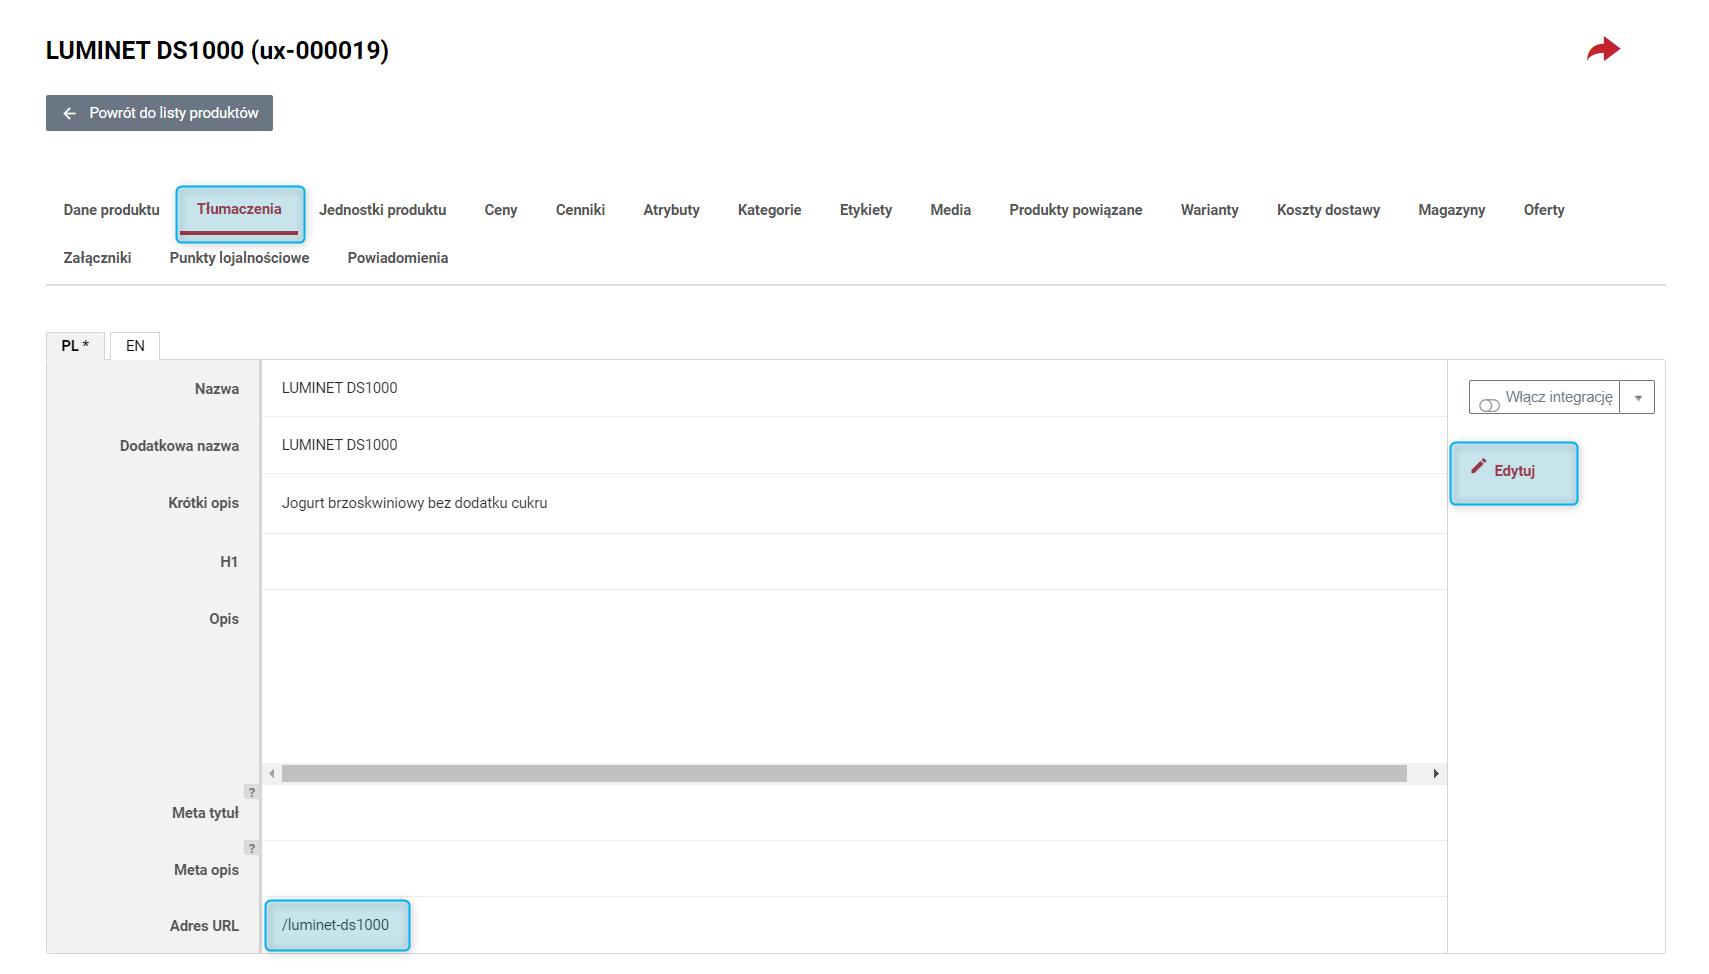This screenshot has height=974, width=1709.
Task: Click the red share arrow icon
Action: [1603, 49]
